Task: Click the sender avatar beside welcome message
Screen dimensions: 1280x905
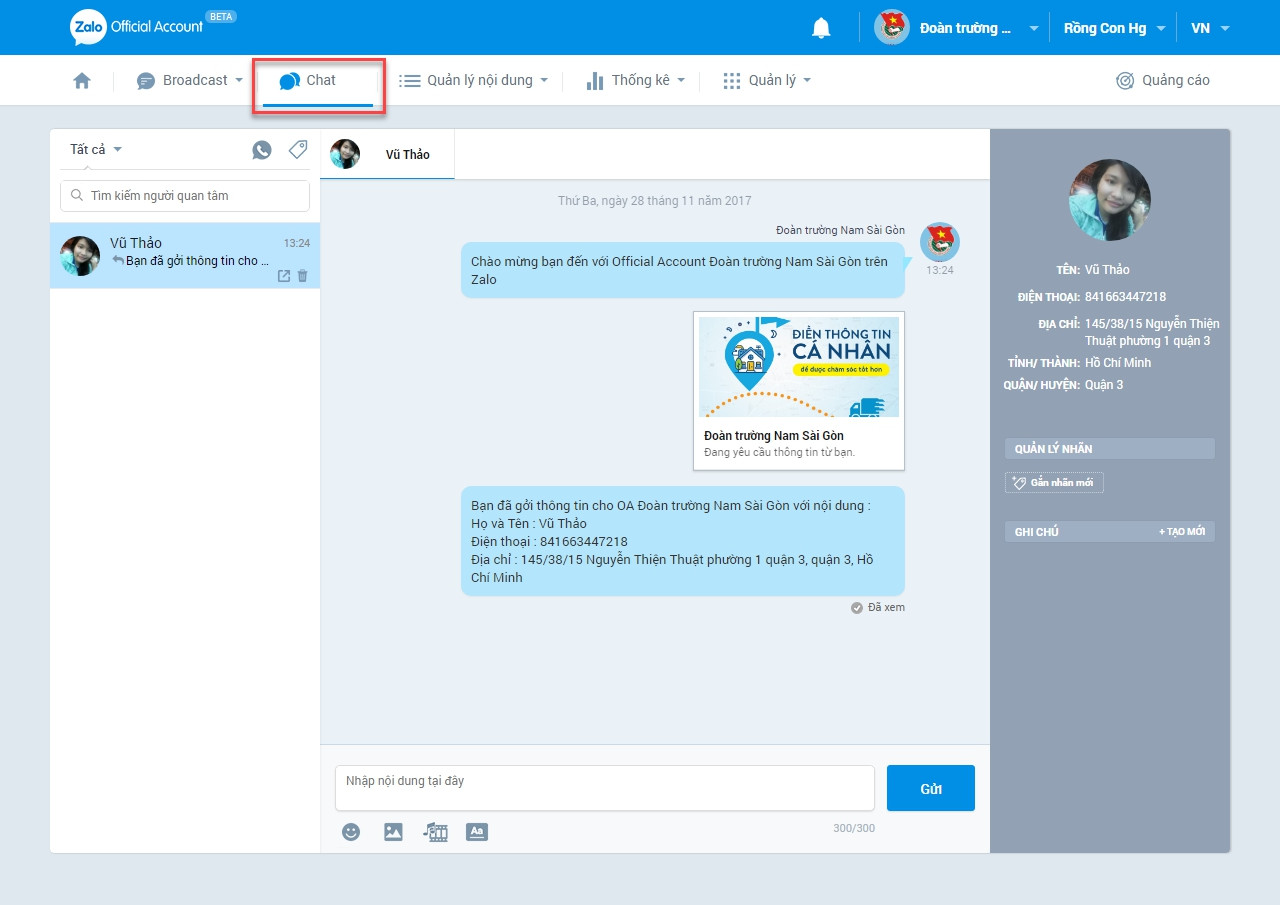Action: coord(940,242)
